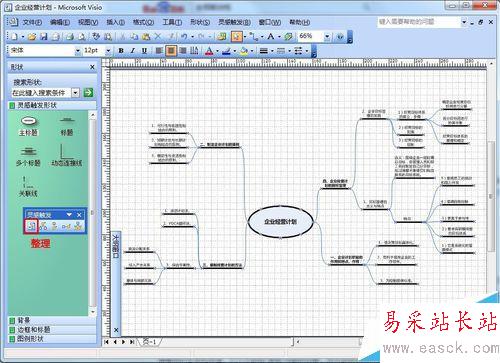500x363 pixels.
Task: Click the line weight icon
Action: click(x=264, y=51)
